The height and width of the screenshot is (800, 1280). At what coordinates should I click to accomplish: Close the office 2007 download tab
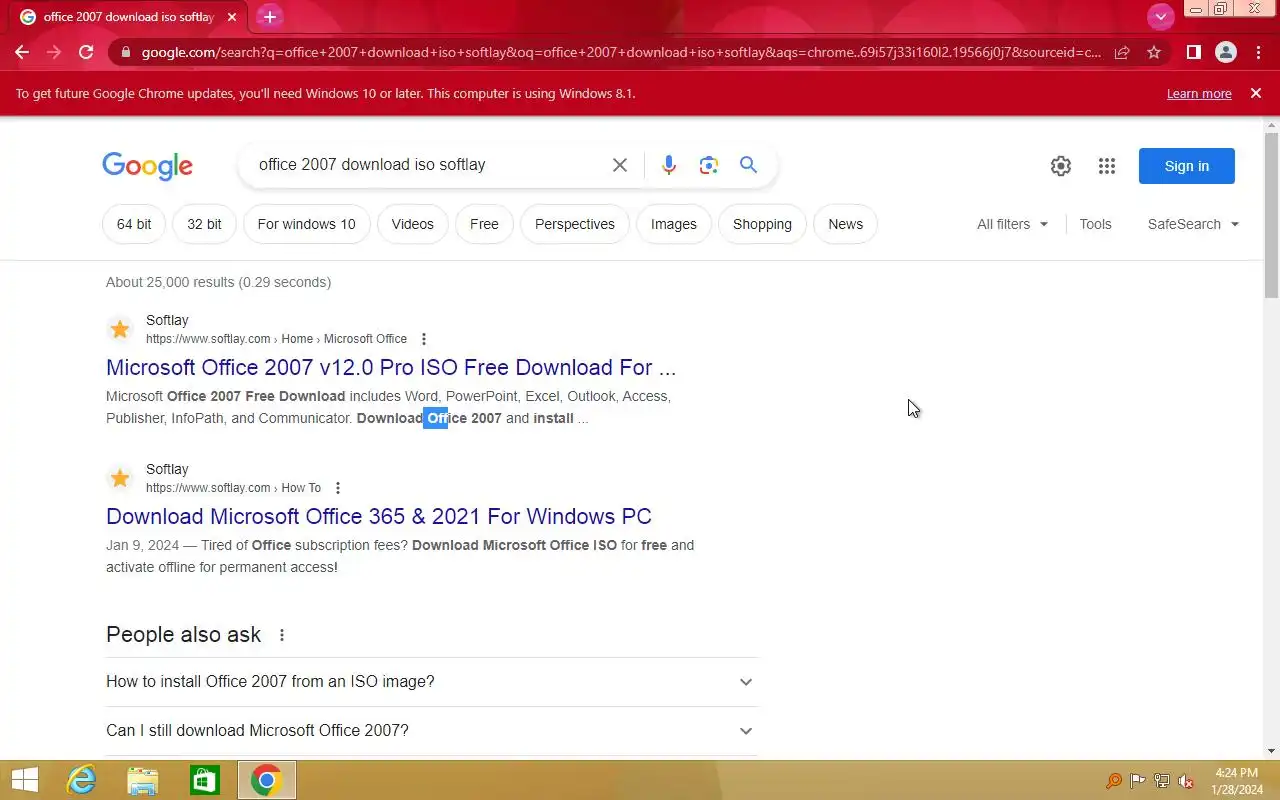[232, 17]
